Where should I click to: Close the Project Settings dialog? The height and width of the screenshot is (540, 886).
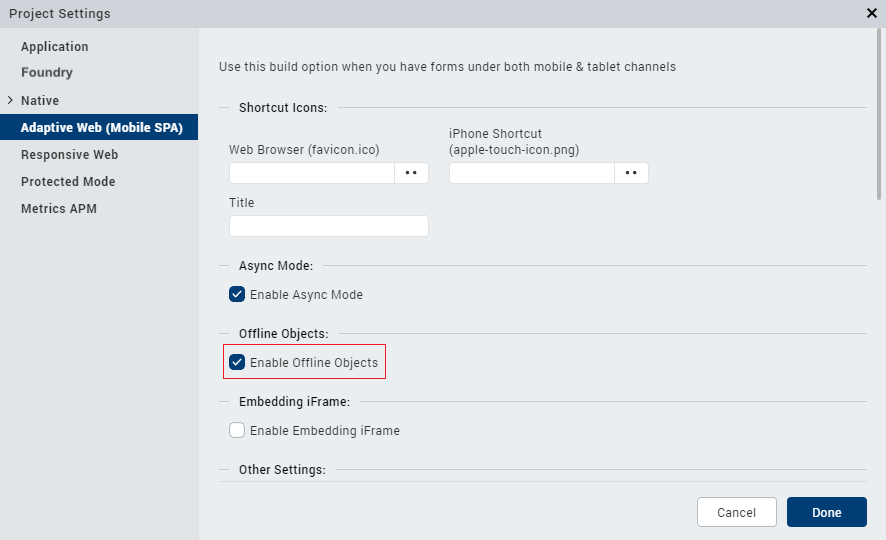pos(871,13)
